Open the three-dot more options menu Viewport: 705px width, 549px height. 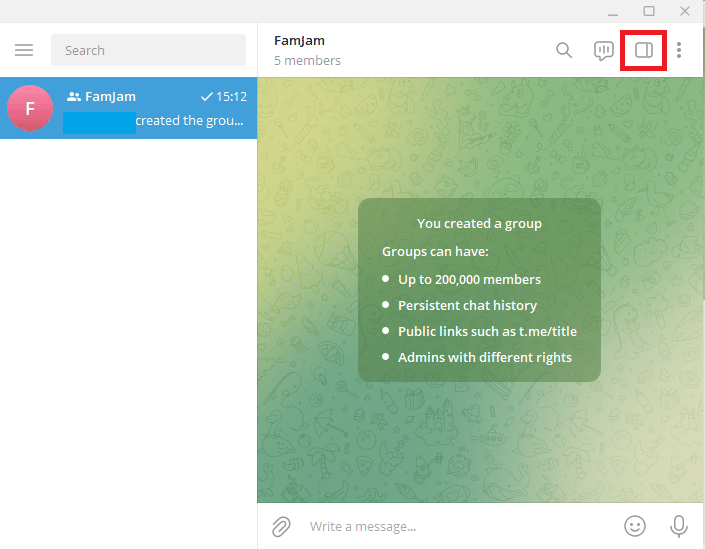[x=679, y=50]
